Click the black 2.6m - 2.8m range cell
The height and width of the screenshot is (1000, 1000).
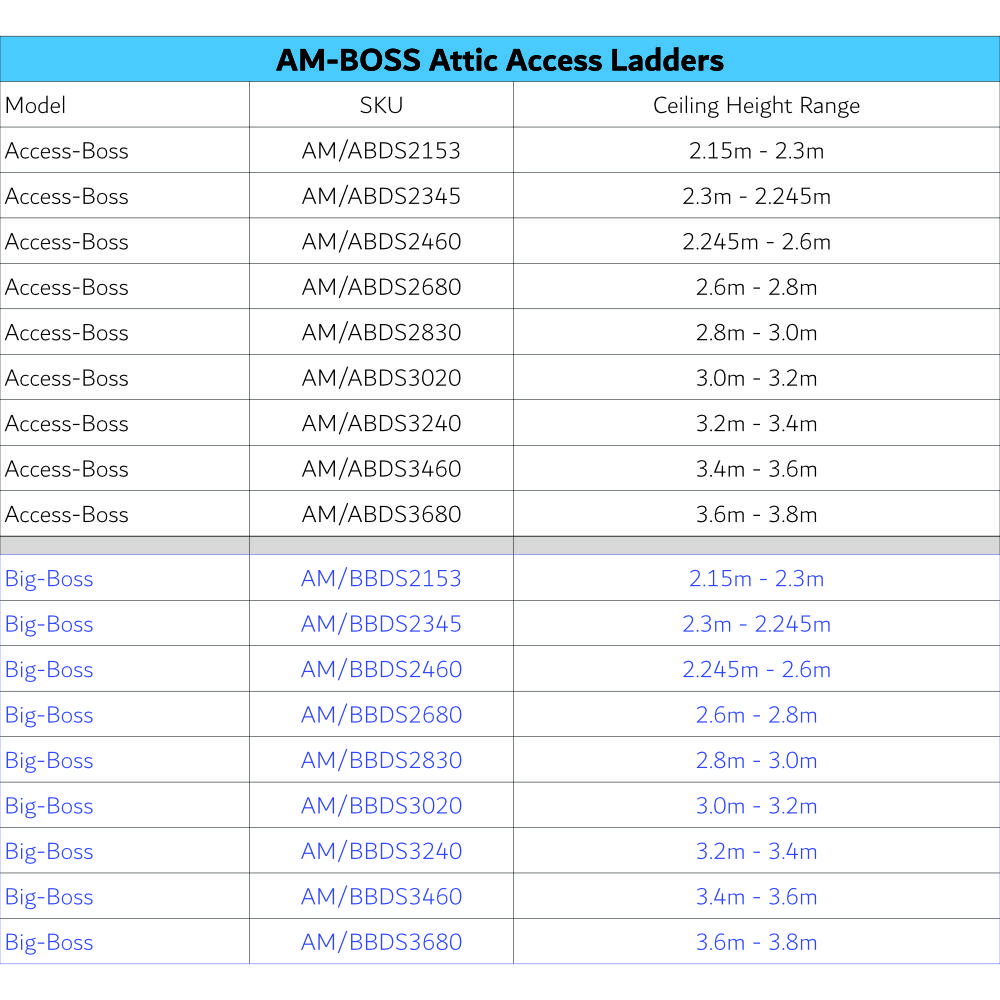756,287
